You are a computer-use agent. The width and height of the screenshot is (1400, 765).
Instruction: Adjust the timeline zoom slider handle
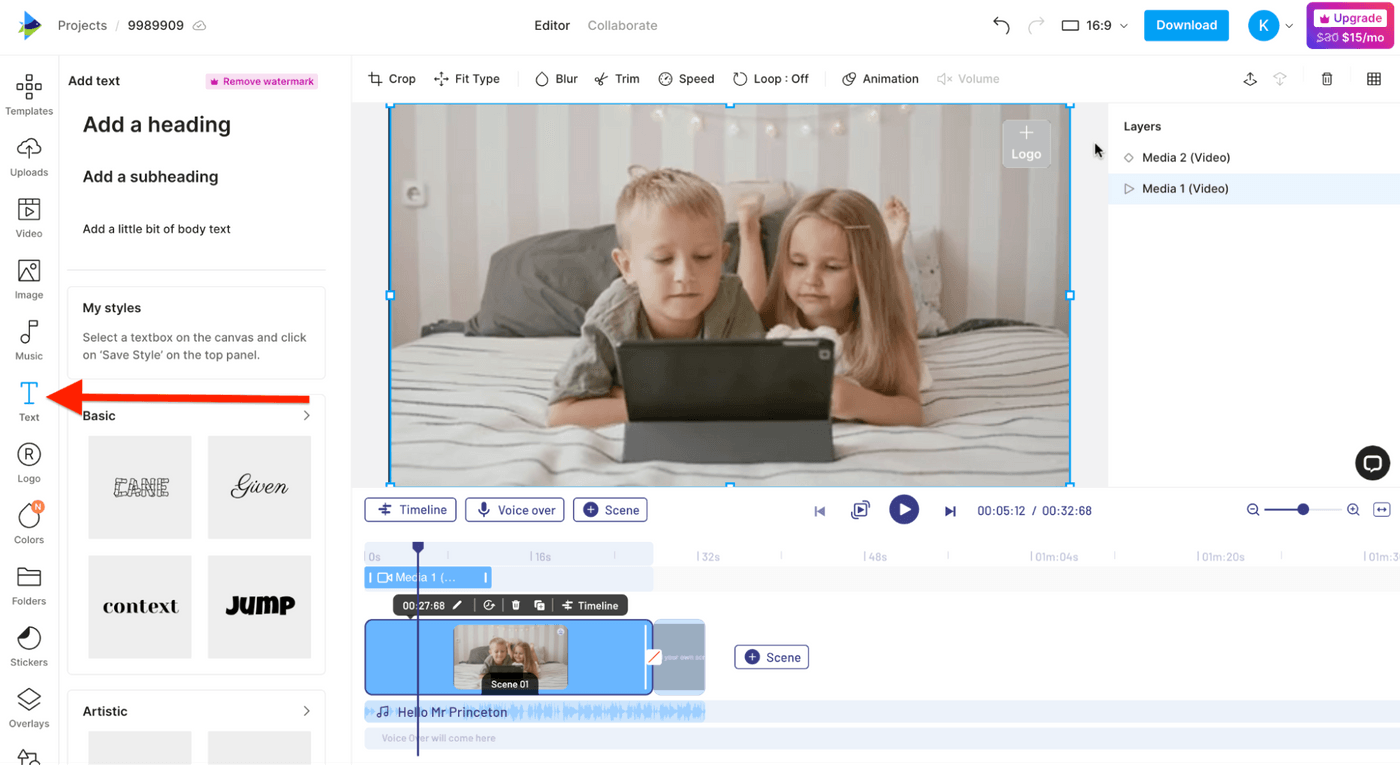point(1303,510)
